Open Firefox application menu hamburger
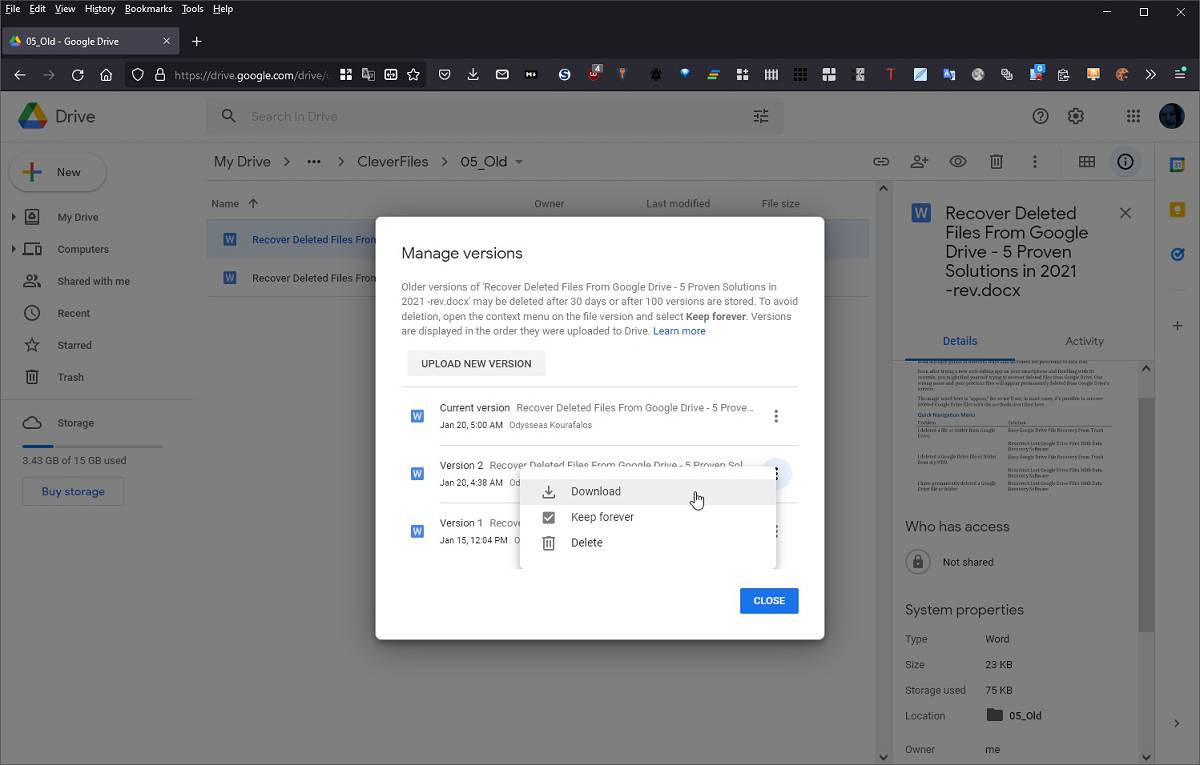The height and width of the screenshot is (765, 1200). coord(1180,74)
